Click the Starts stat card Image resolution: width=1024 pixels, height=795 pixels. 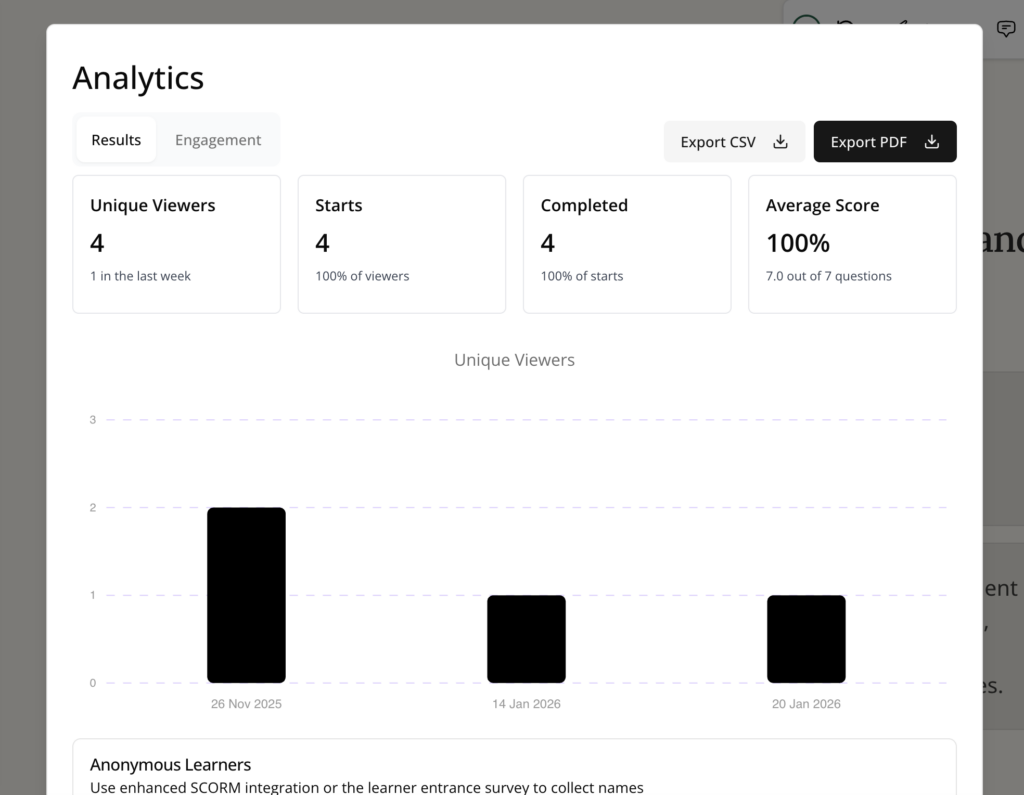coord(401,244)
